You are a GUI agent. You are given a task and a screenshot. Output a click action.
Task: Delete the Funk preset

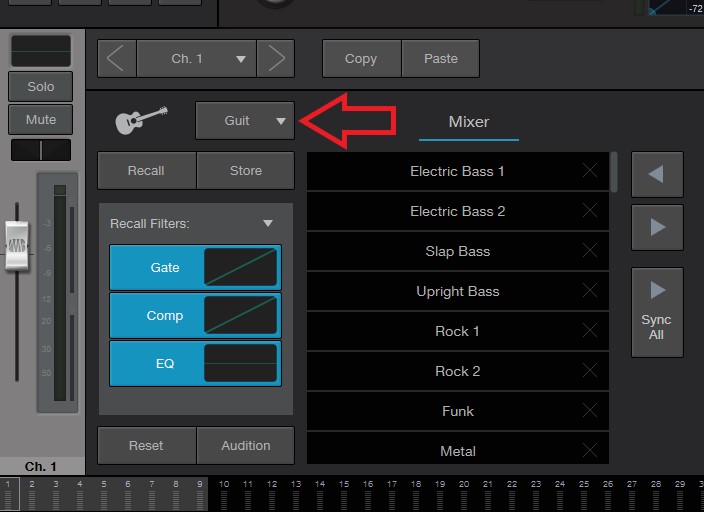point(590,411)
